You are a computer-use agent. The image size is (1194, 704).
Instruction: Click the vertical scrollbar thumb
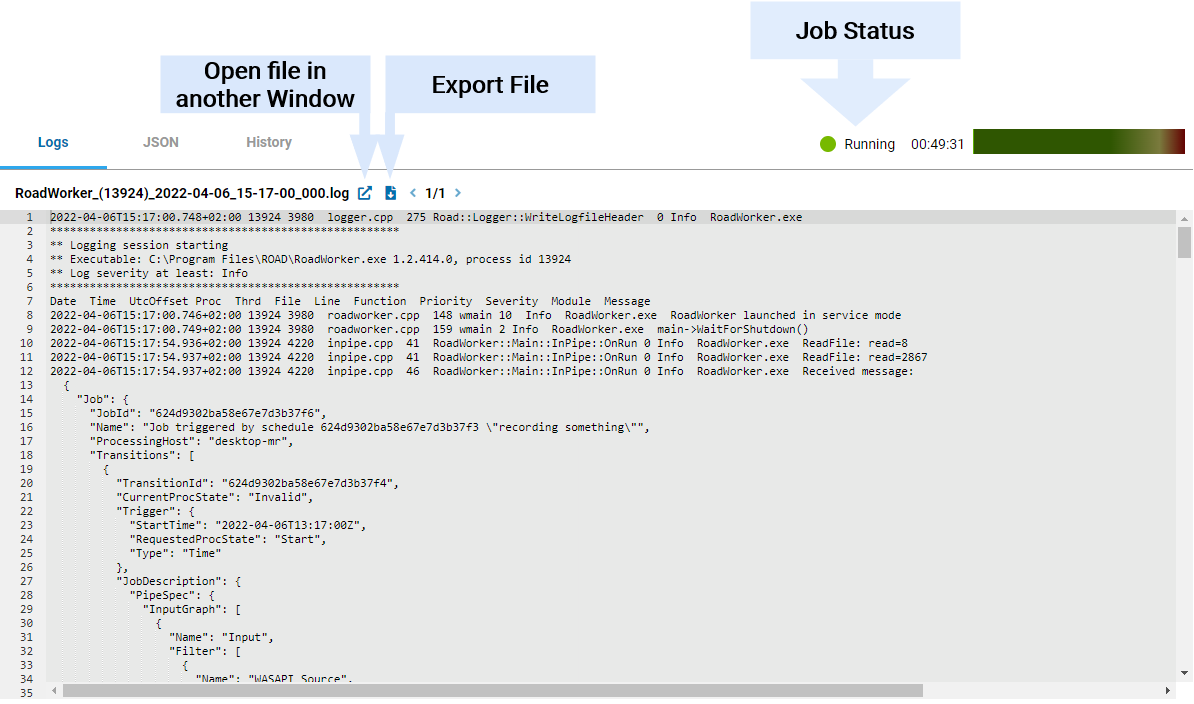click(1184, 241)
